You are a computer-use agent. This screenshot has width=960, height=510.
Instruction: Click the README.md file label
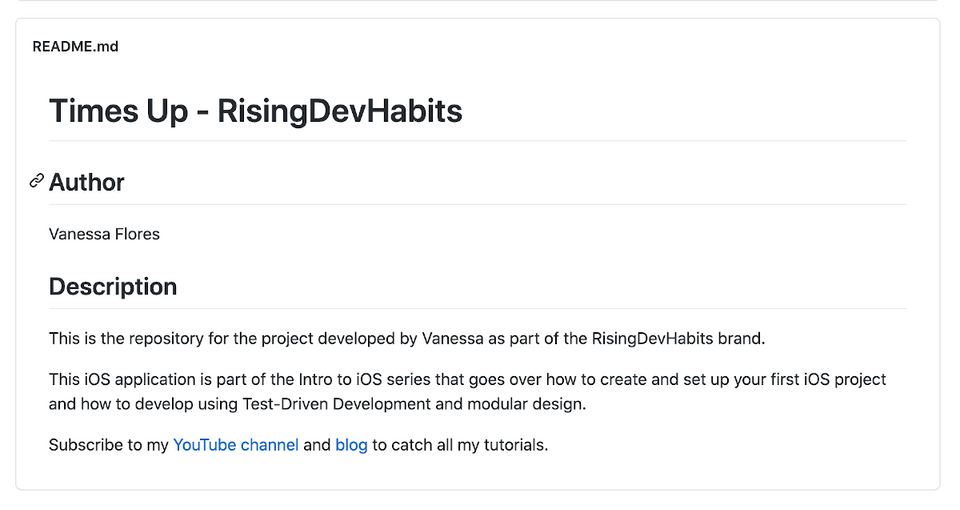tap(75, 47)
